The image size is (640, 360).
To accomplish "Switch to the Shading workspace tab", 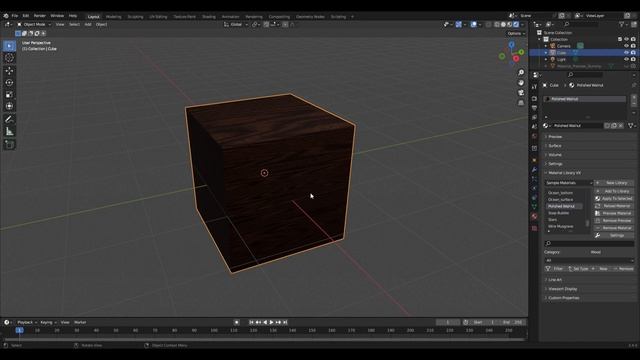I will click(209, 17).
